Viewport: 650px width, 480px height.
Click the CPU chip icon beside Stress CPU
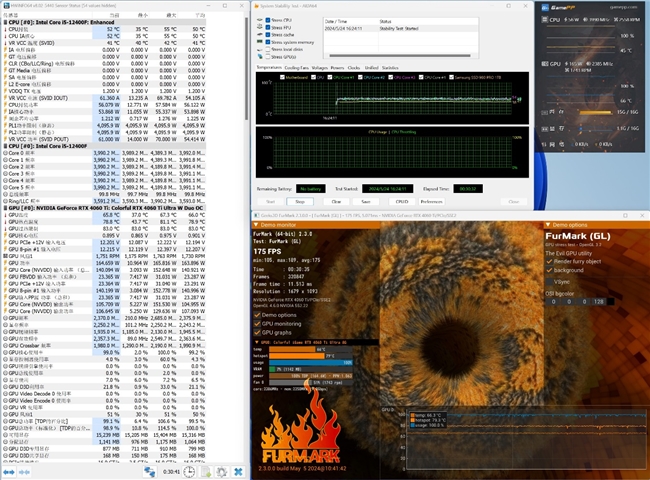pos(260,20)
